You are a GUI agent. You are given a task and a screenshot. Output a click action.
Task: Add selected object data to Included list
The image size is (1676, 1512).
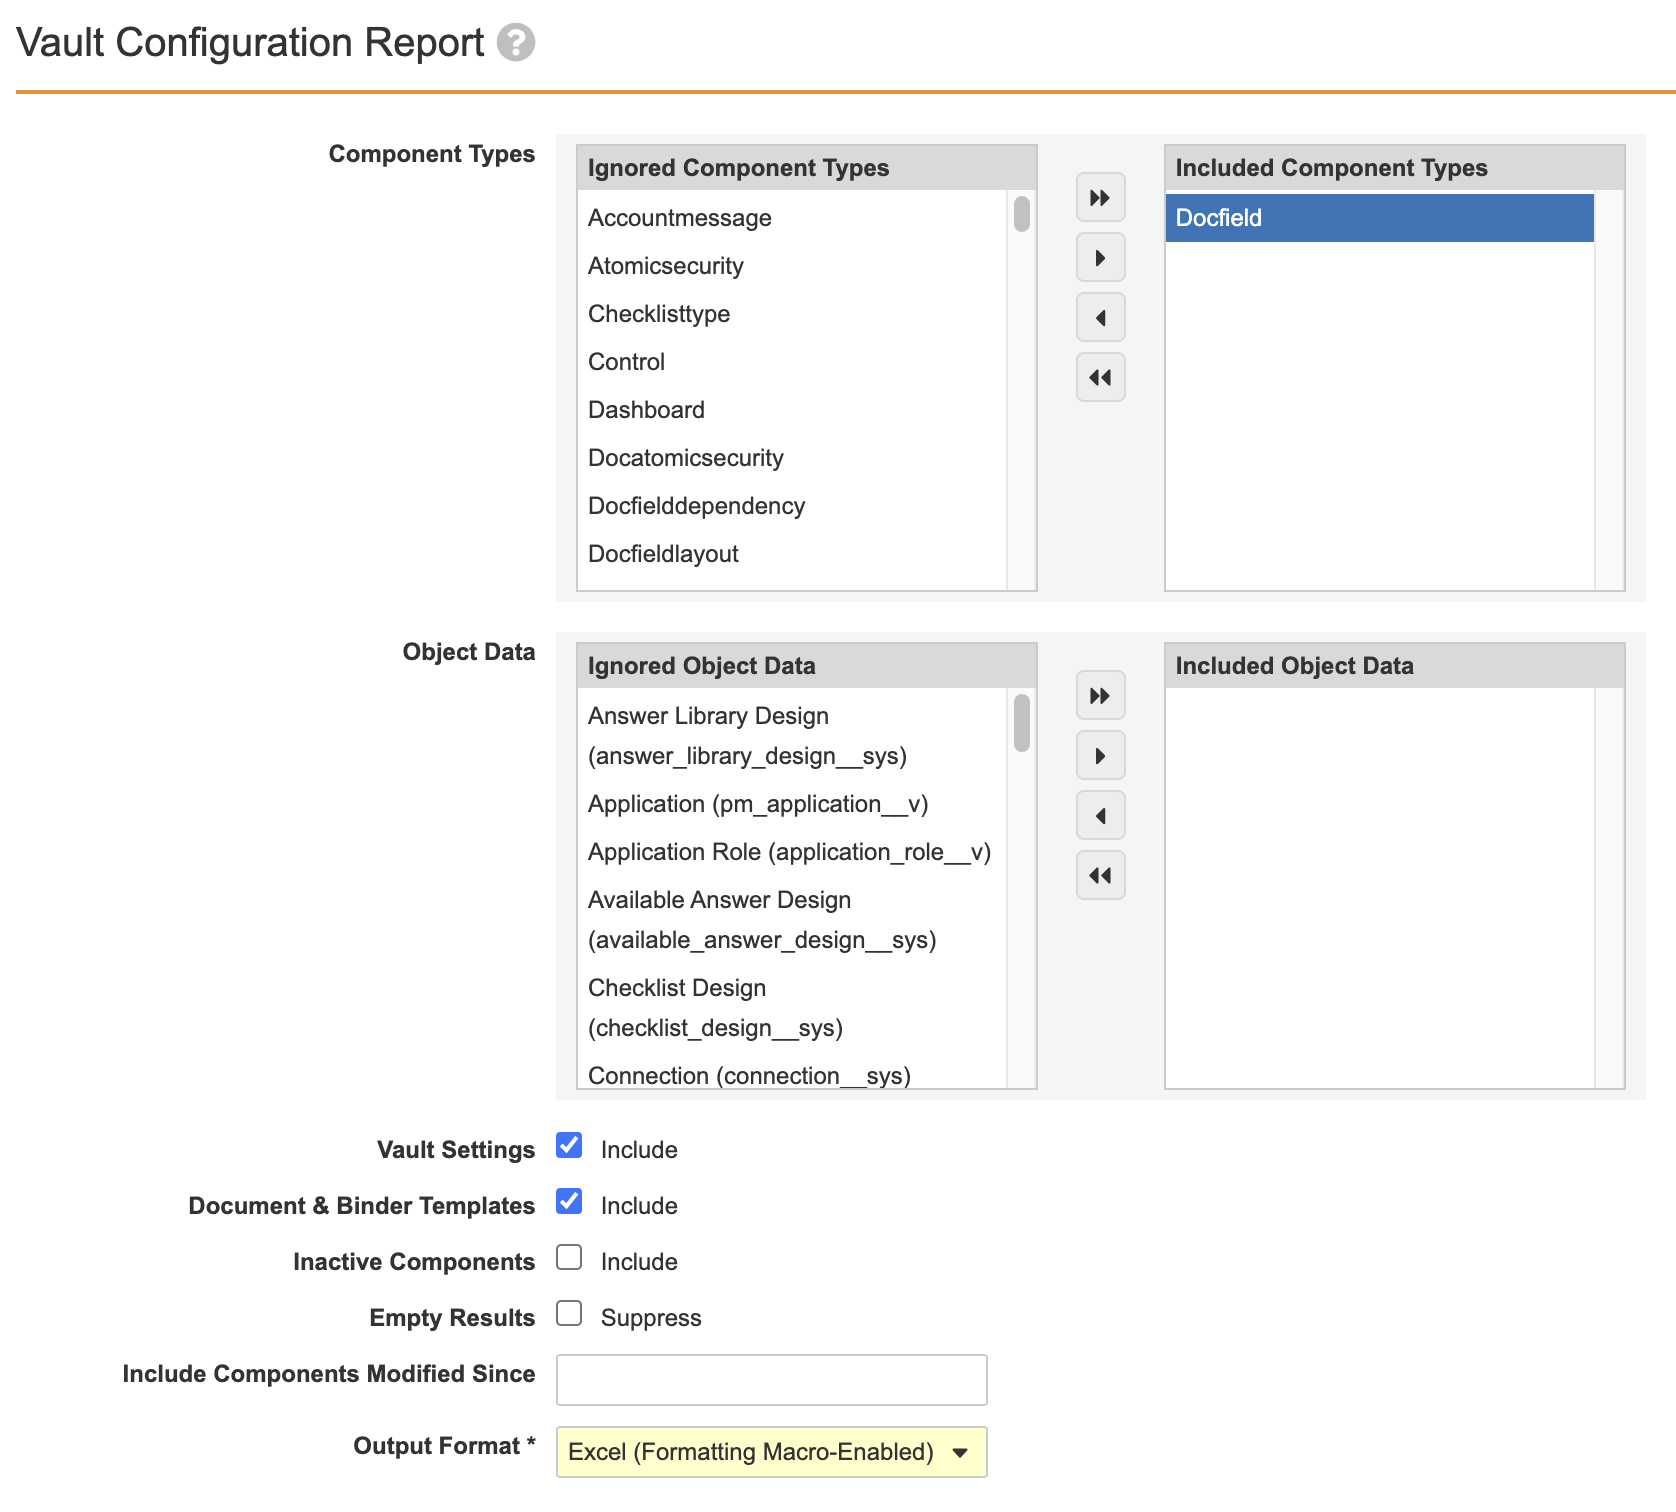point(1100,756)
